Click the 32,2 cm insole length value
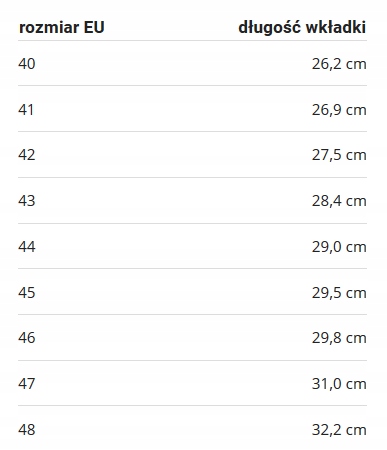This screenshot has height=450, width=387. (339, 430)
